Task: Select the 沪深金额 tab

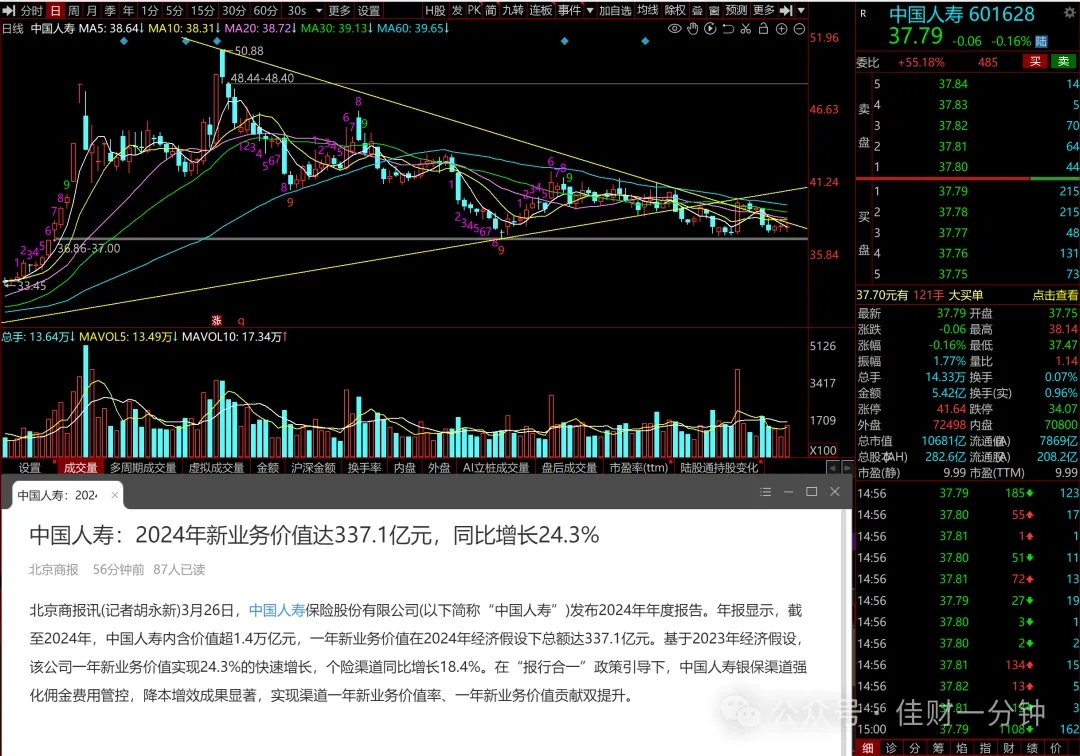Action: (313, 468)
